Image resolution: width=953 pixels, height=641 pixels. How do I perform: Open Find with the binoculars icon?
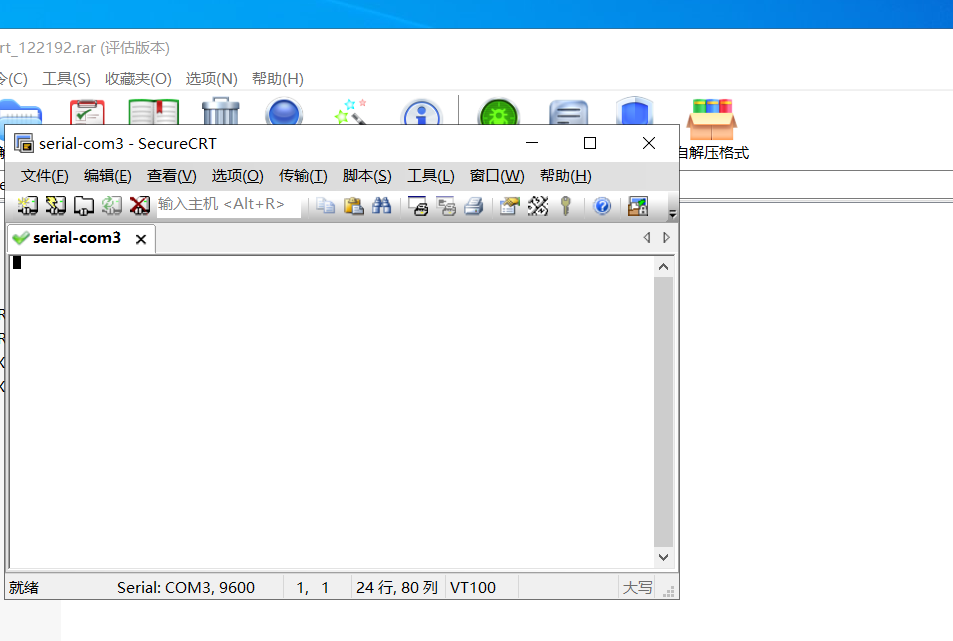click(x=381, y=206)
